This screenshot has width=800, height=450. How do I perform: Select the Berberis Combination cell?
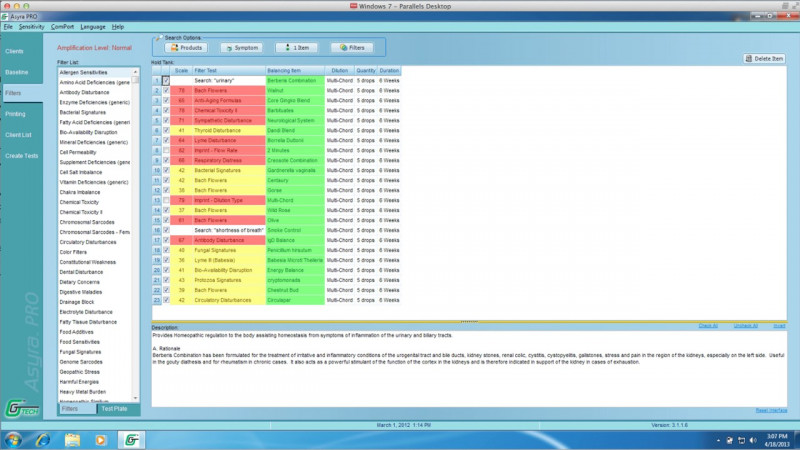(x=295, y=81)
